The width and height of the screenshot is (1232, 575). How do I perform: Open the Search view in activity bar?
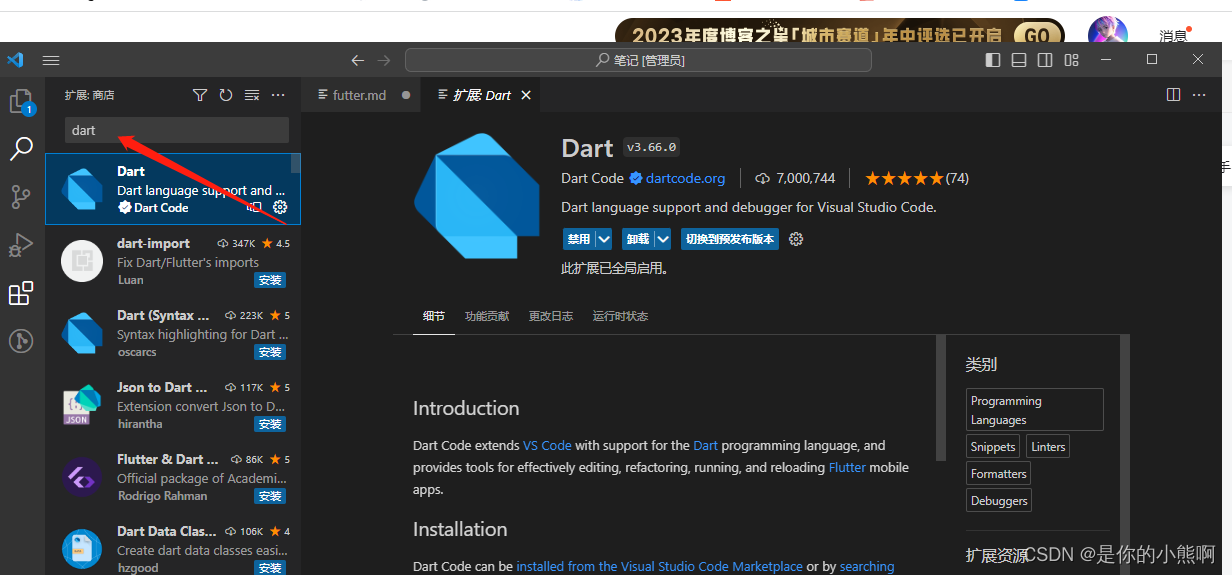click(x=21, y=150)
